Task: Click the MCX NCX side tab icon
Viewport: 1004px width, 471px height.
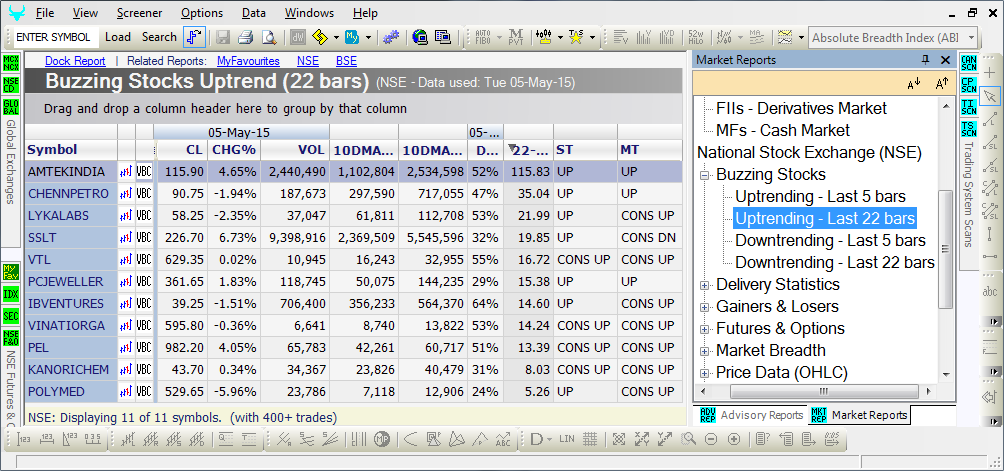Action: click(11, 63)
